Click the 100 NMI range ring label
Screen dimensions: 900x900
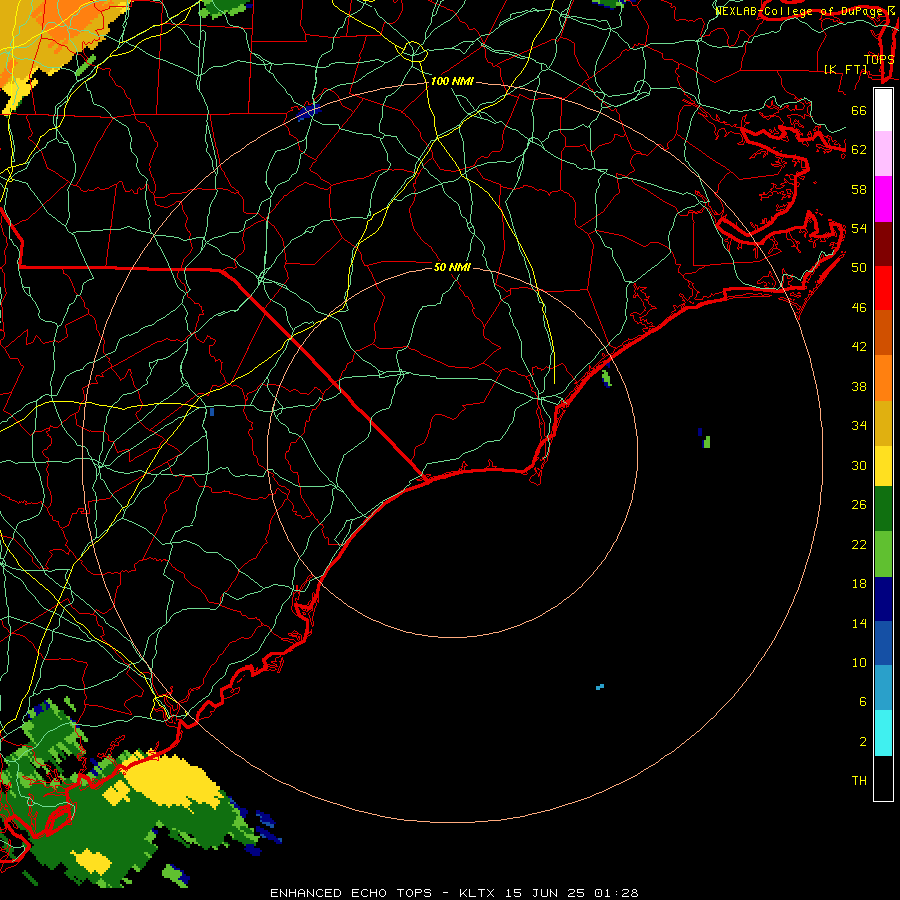click(x=452, y=81)
